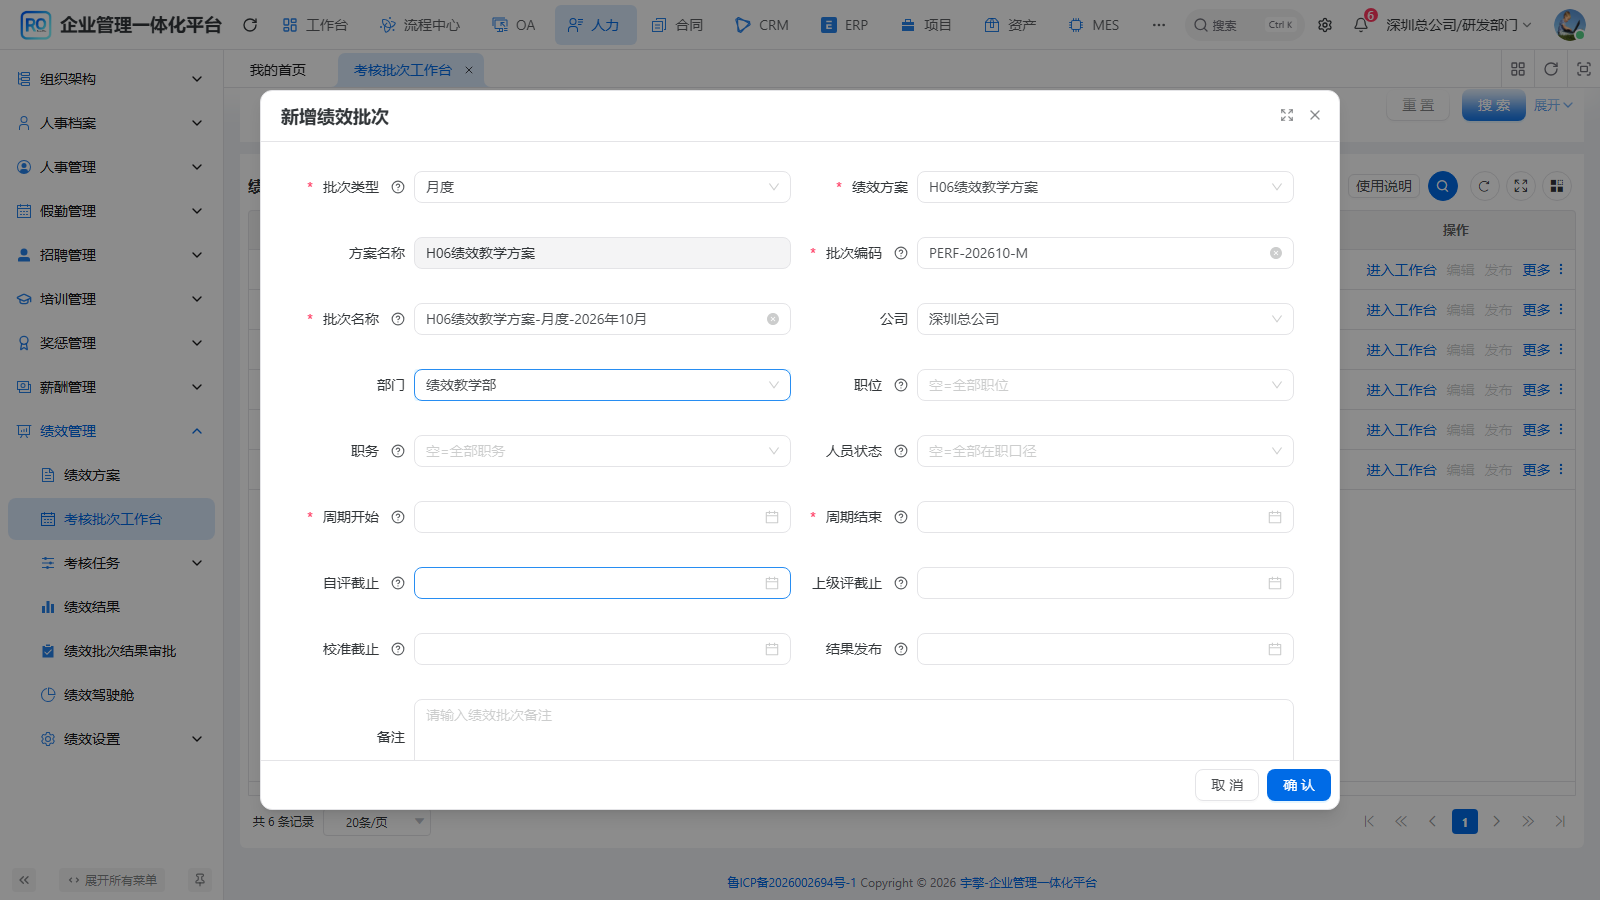Click the help icon beside 人员状态
Image resolution: width=1600 pixels, height=900 pixels.
click(901, 451)
